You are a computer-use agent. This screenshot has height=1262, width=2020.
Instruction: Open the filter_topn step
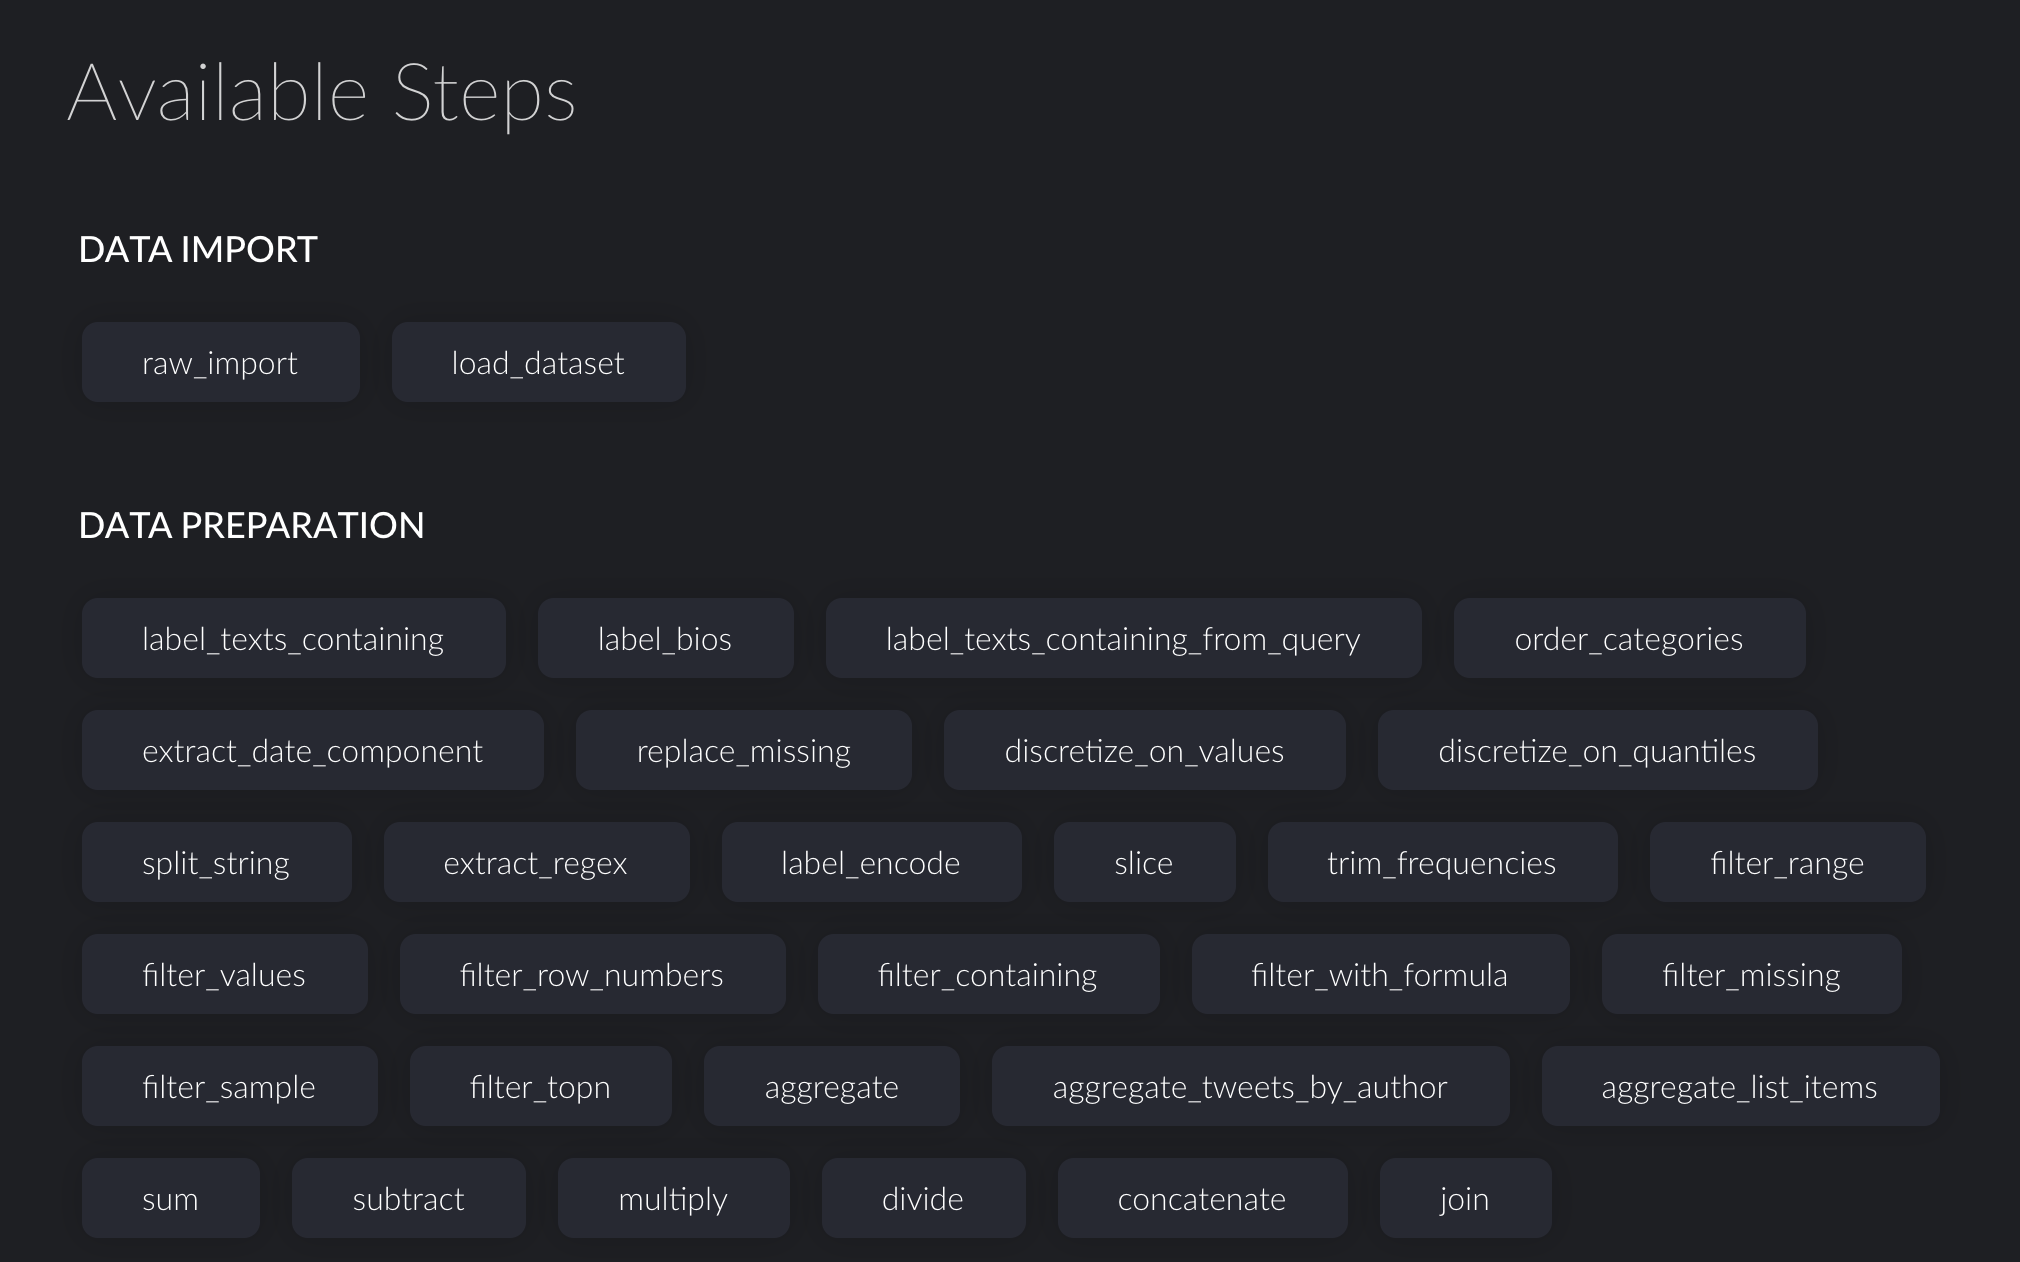point(540,1086)
